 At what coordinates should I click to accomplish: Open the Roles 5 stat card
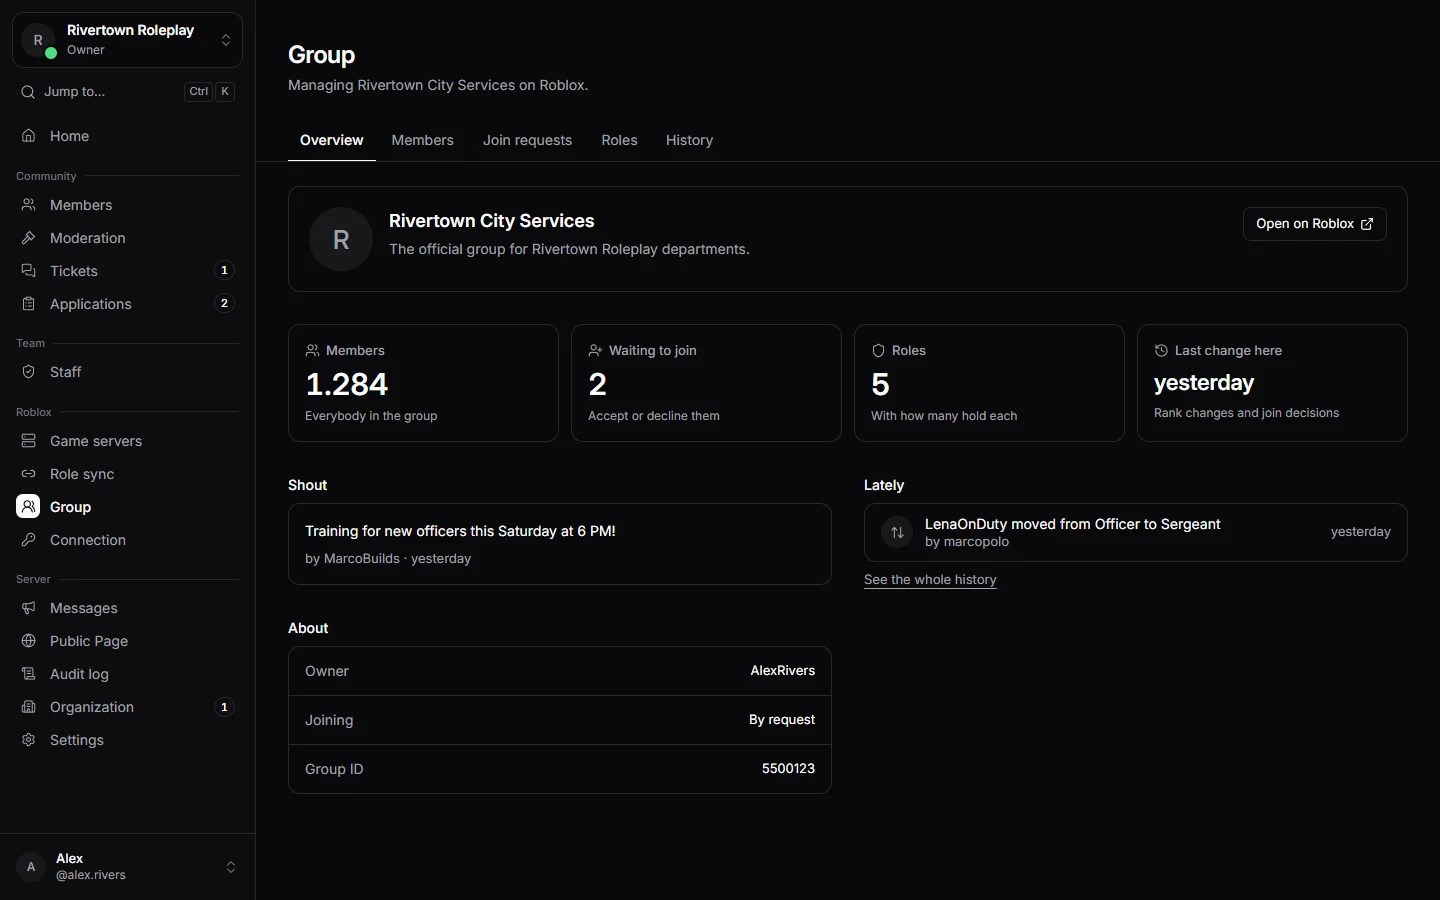(x=989, y=383)
